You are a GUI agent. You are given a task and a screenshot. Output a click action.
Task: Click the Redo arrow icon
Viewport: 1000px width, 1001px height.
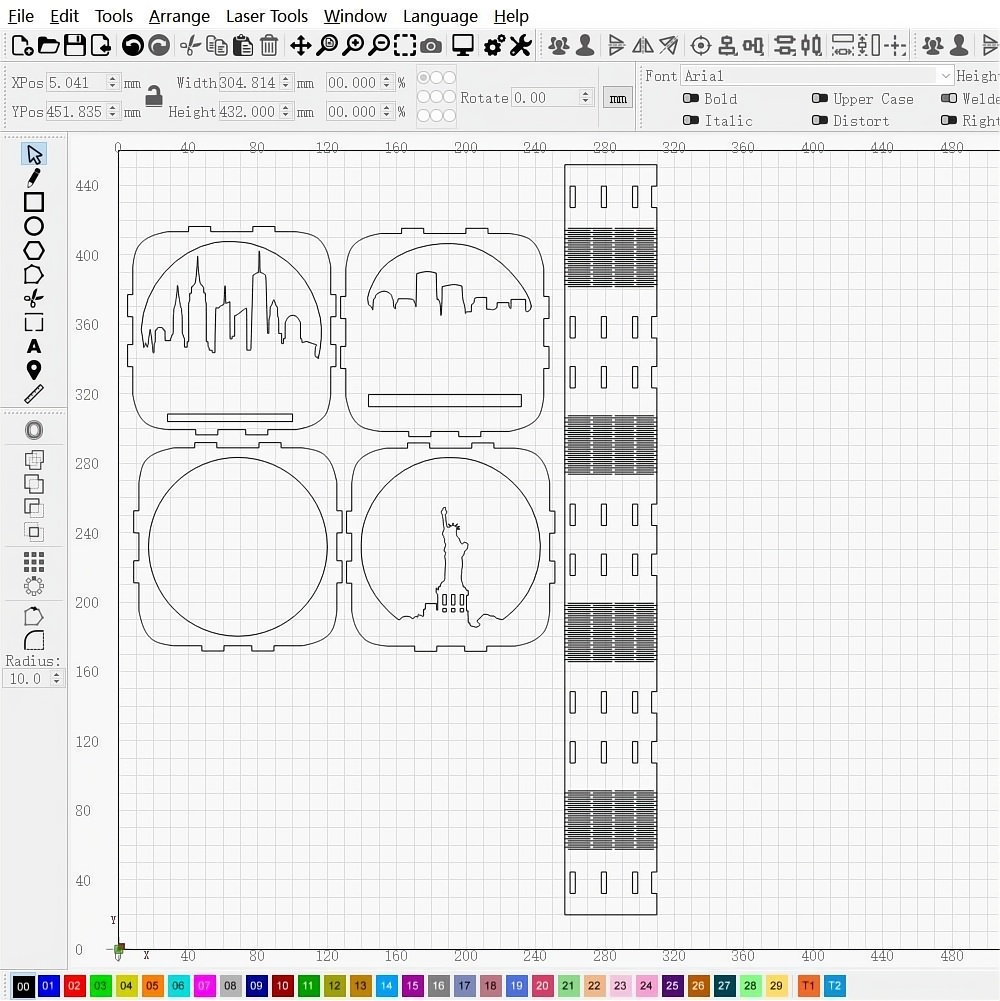pyautogui.click(x=159, y=45)
